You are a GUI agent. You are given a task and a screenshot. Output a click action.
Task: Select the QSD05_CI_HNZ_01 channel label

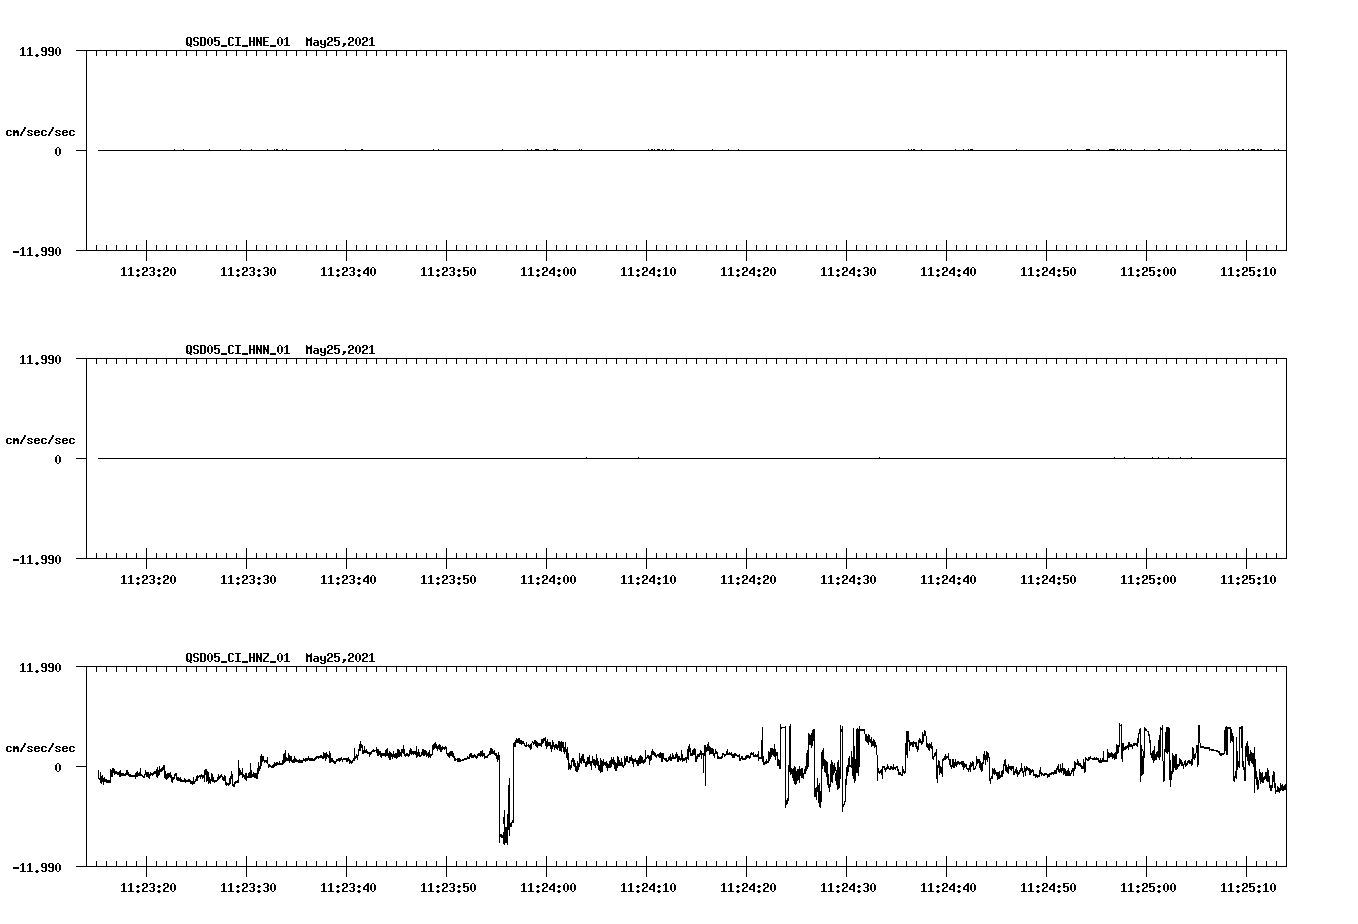(x=237, y=658)
